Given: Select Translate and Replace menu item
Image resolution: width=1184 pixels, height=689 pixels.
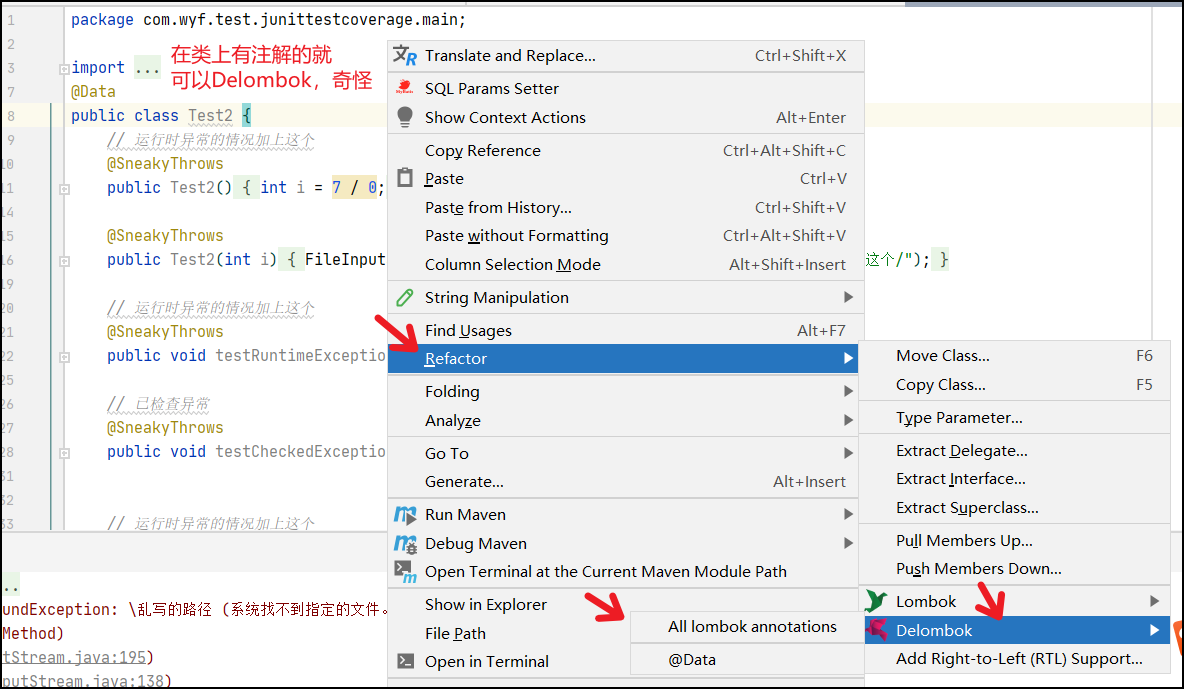Looking at the screenshot, I should click(x=625, y=56).
